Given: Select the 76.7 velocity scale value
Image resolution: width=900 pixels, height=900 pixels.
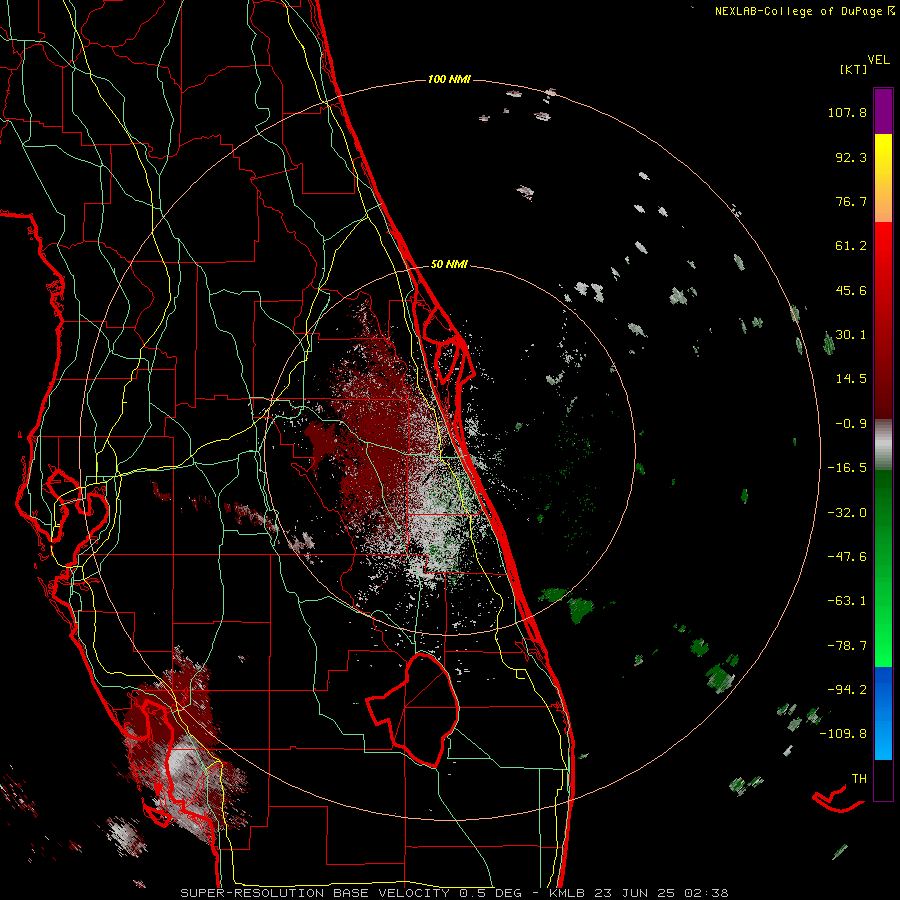Looking at the screenshot, I should pos(851,201).
